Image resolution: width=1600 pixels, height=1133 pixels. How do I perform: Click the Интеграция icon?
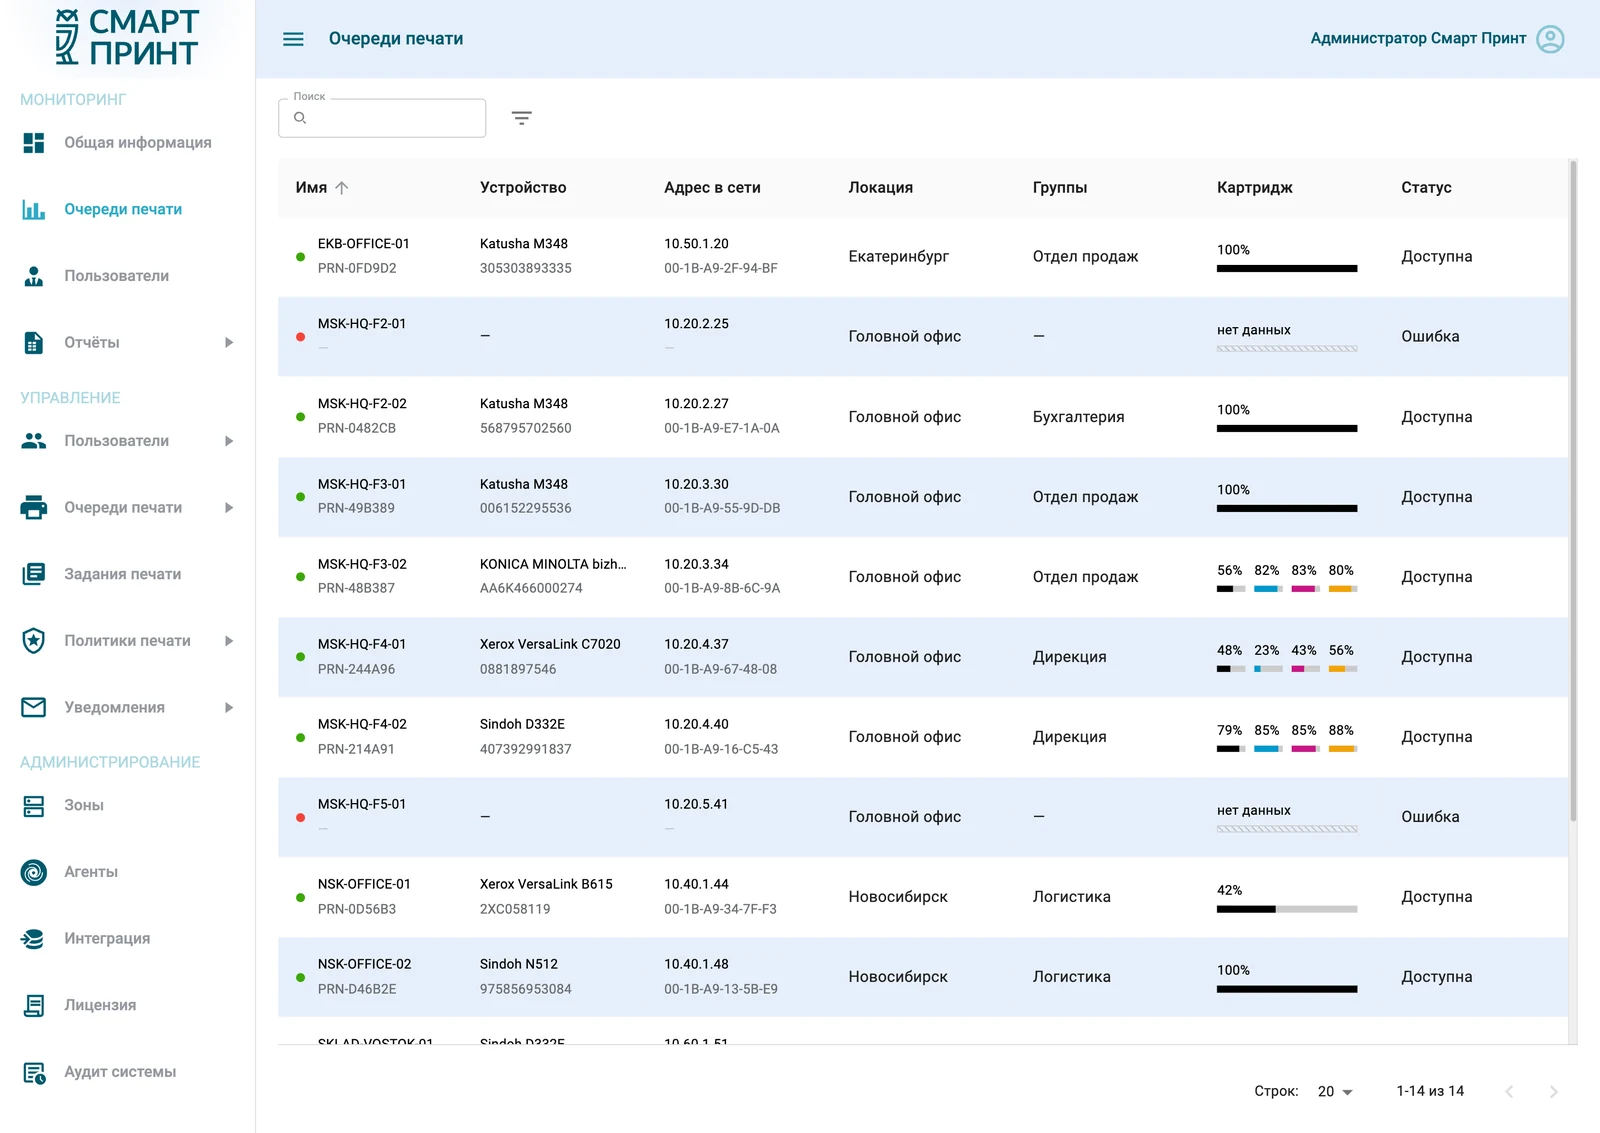34,939
